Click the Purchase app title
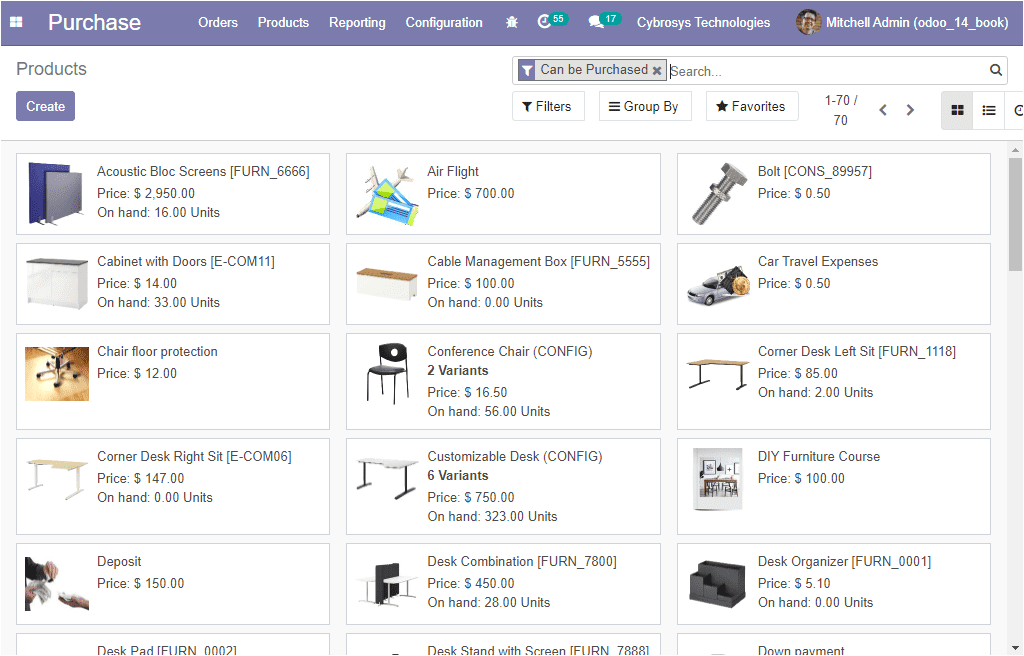The image size is (1024, 656). [94, 22]
